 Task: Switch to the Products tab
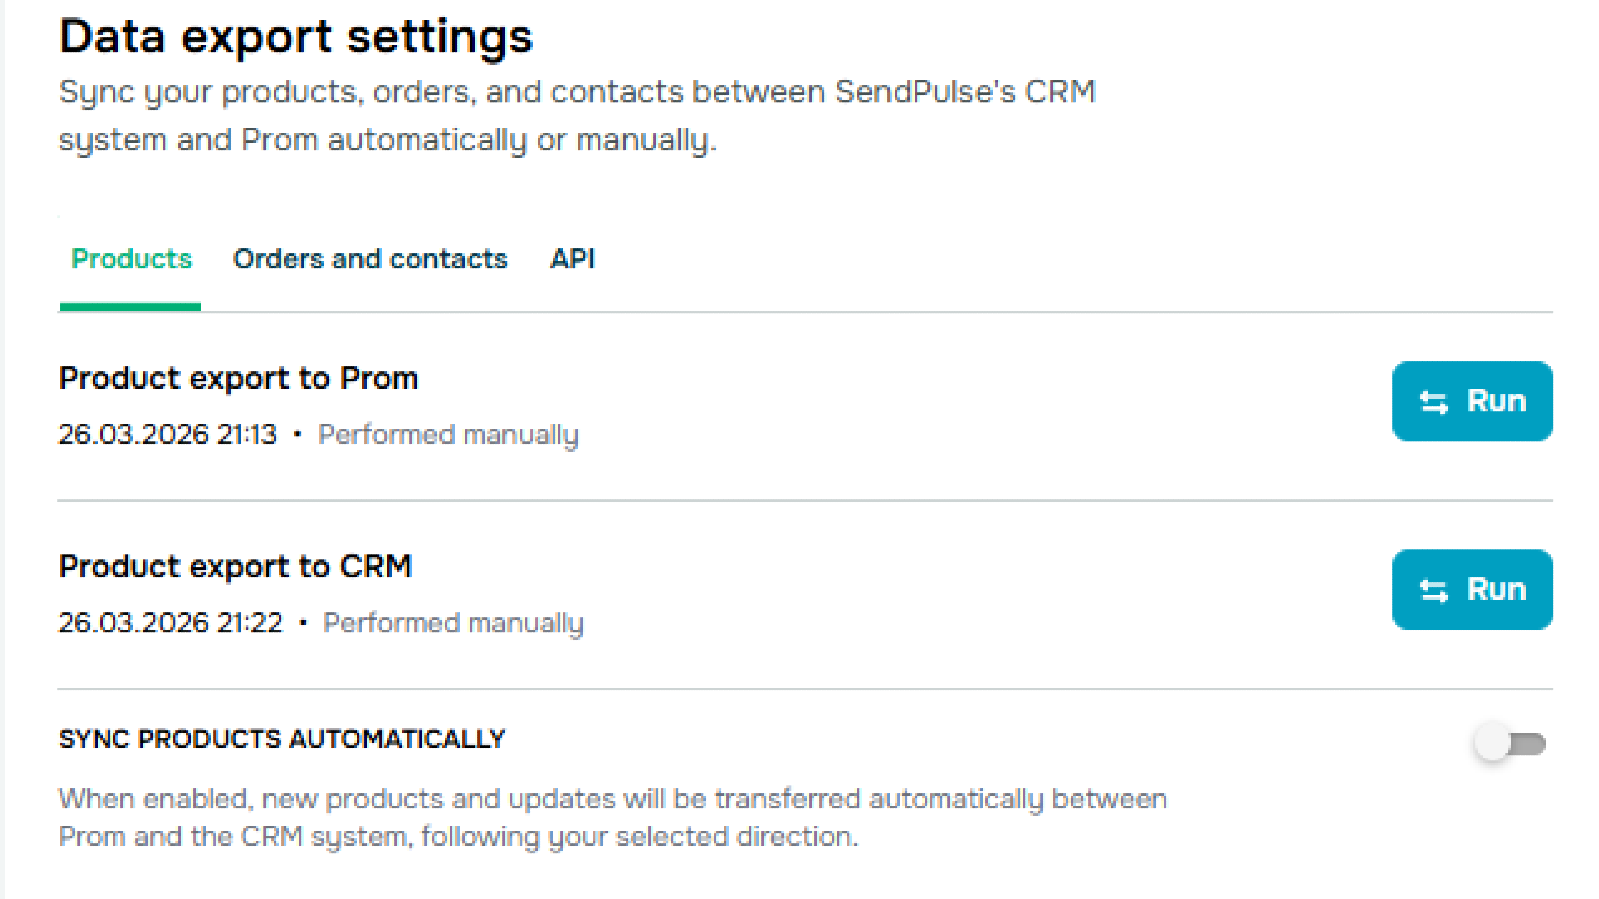pyautogui.click(x=131, y=259)
